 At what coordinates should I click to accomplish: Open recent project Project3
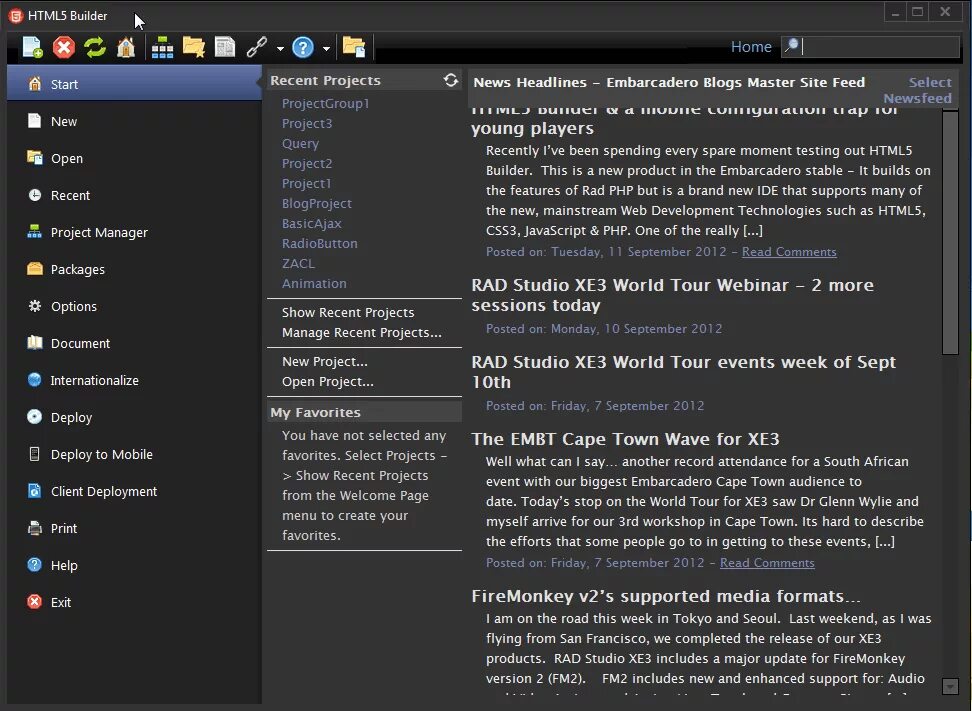tap(307, 123)
